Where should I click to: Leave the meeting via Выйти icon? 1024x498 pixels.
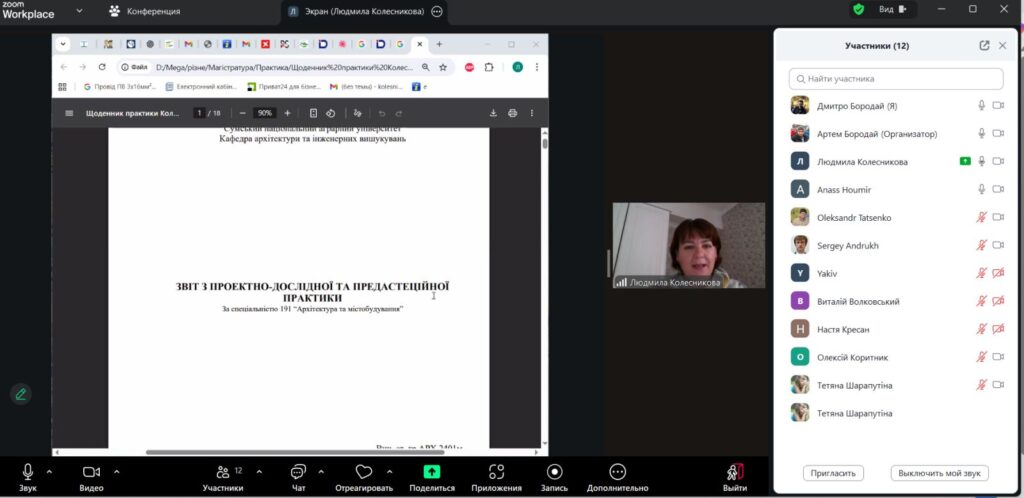click(x=734, y=472)
